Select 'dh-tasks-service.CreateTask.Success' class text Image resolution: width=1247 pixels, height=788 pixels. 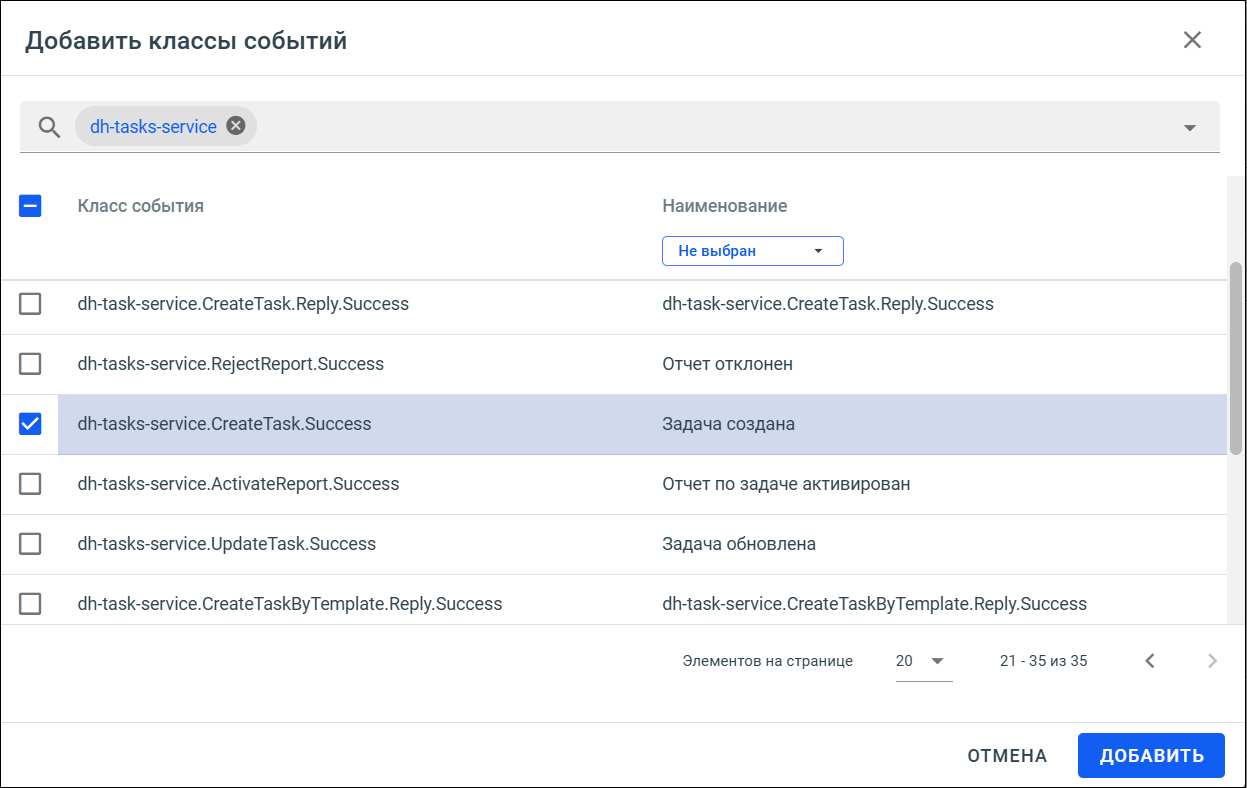(225, 424)
